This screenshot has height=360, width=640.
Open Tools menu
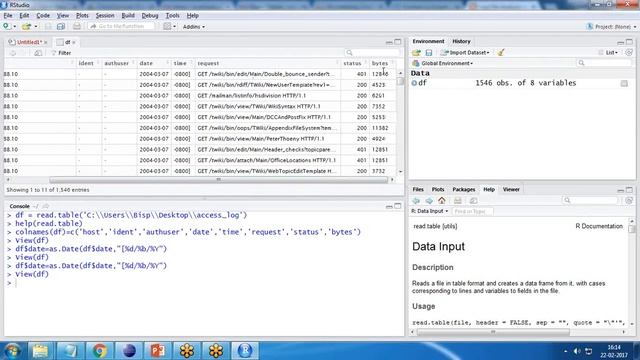172,16
